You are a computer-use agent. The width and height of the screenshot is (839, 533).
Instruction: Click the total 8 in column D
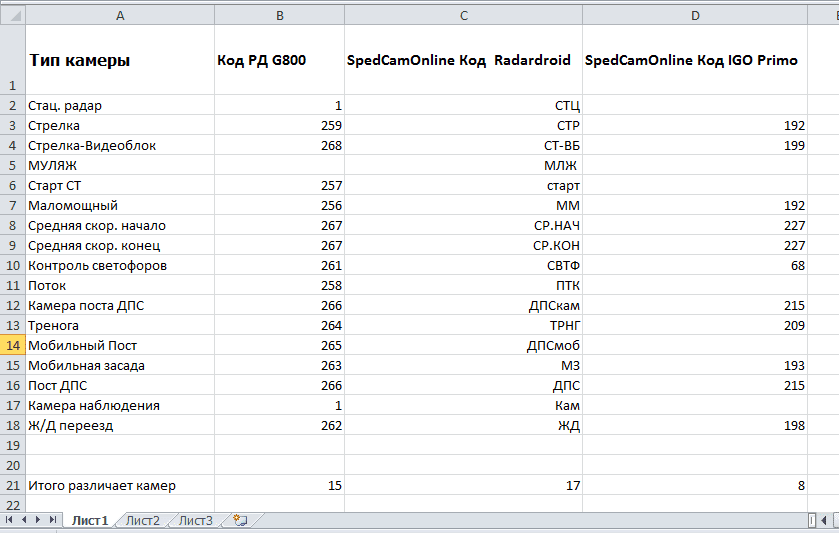(695, 485)
